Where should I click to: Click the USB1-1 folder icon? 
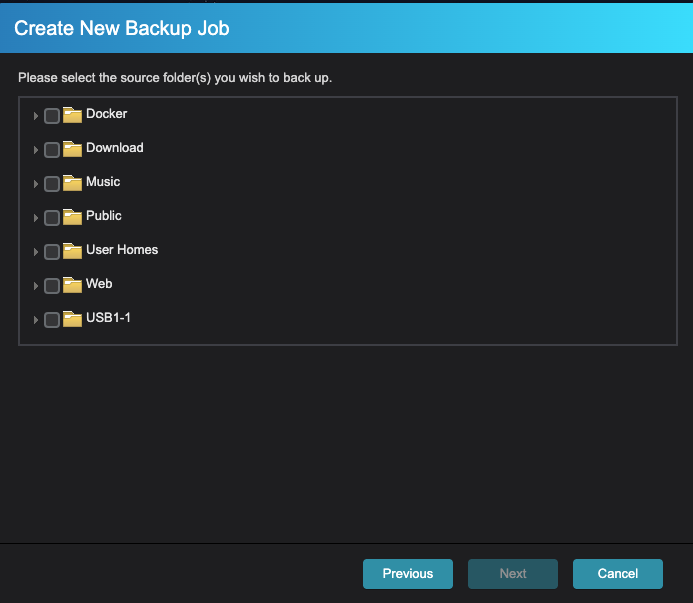coord(72,319)
